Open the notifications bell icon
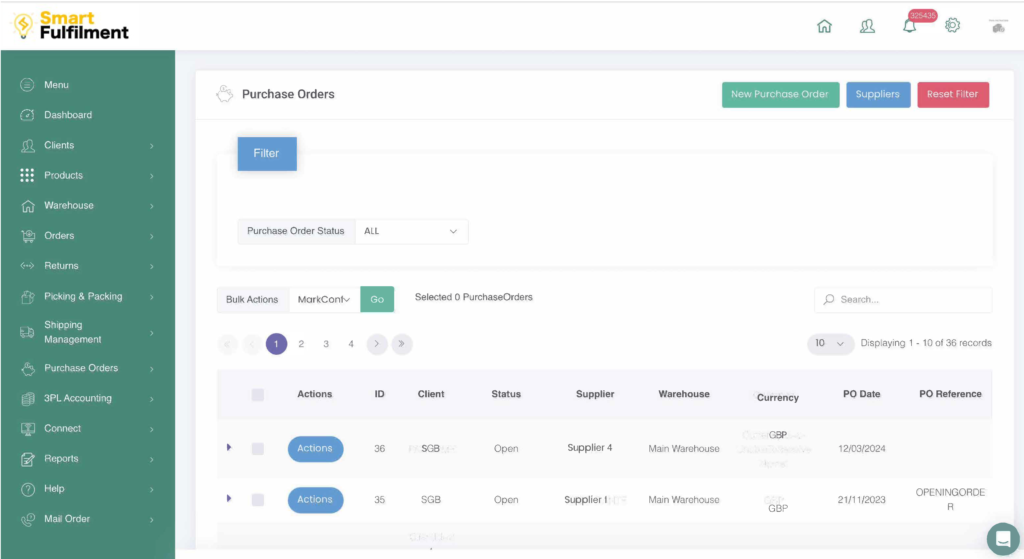1024x559 pixels. pos(909,26)
